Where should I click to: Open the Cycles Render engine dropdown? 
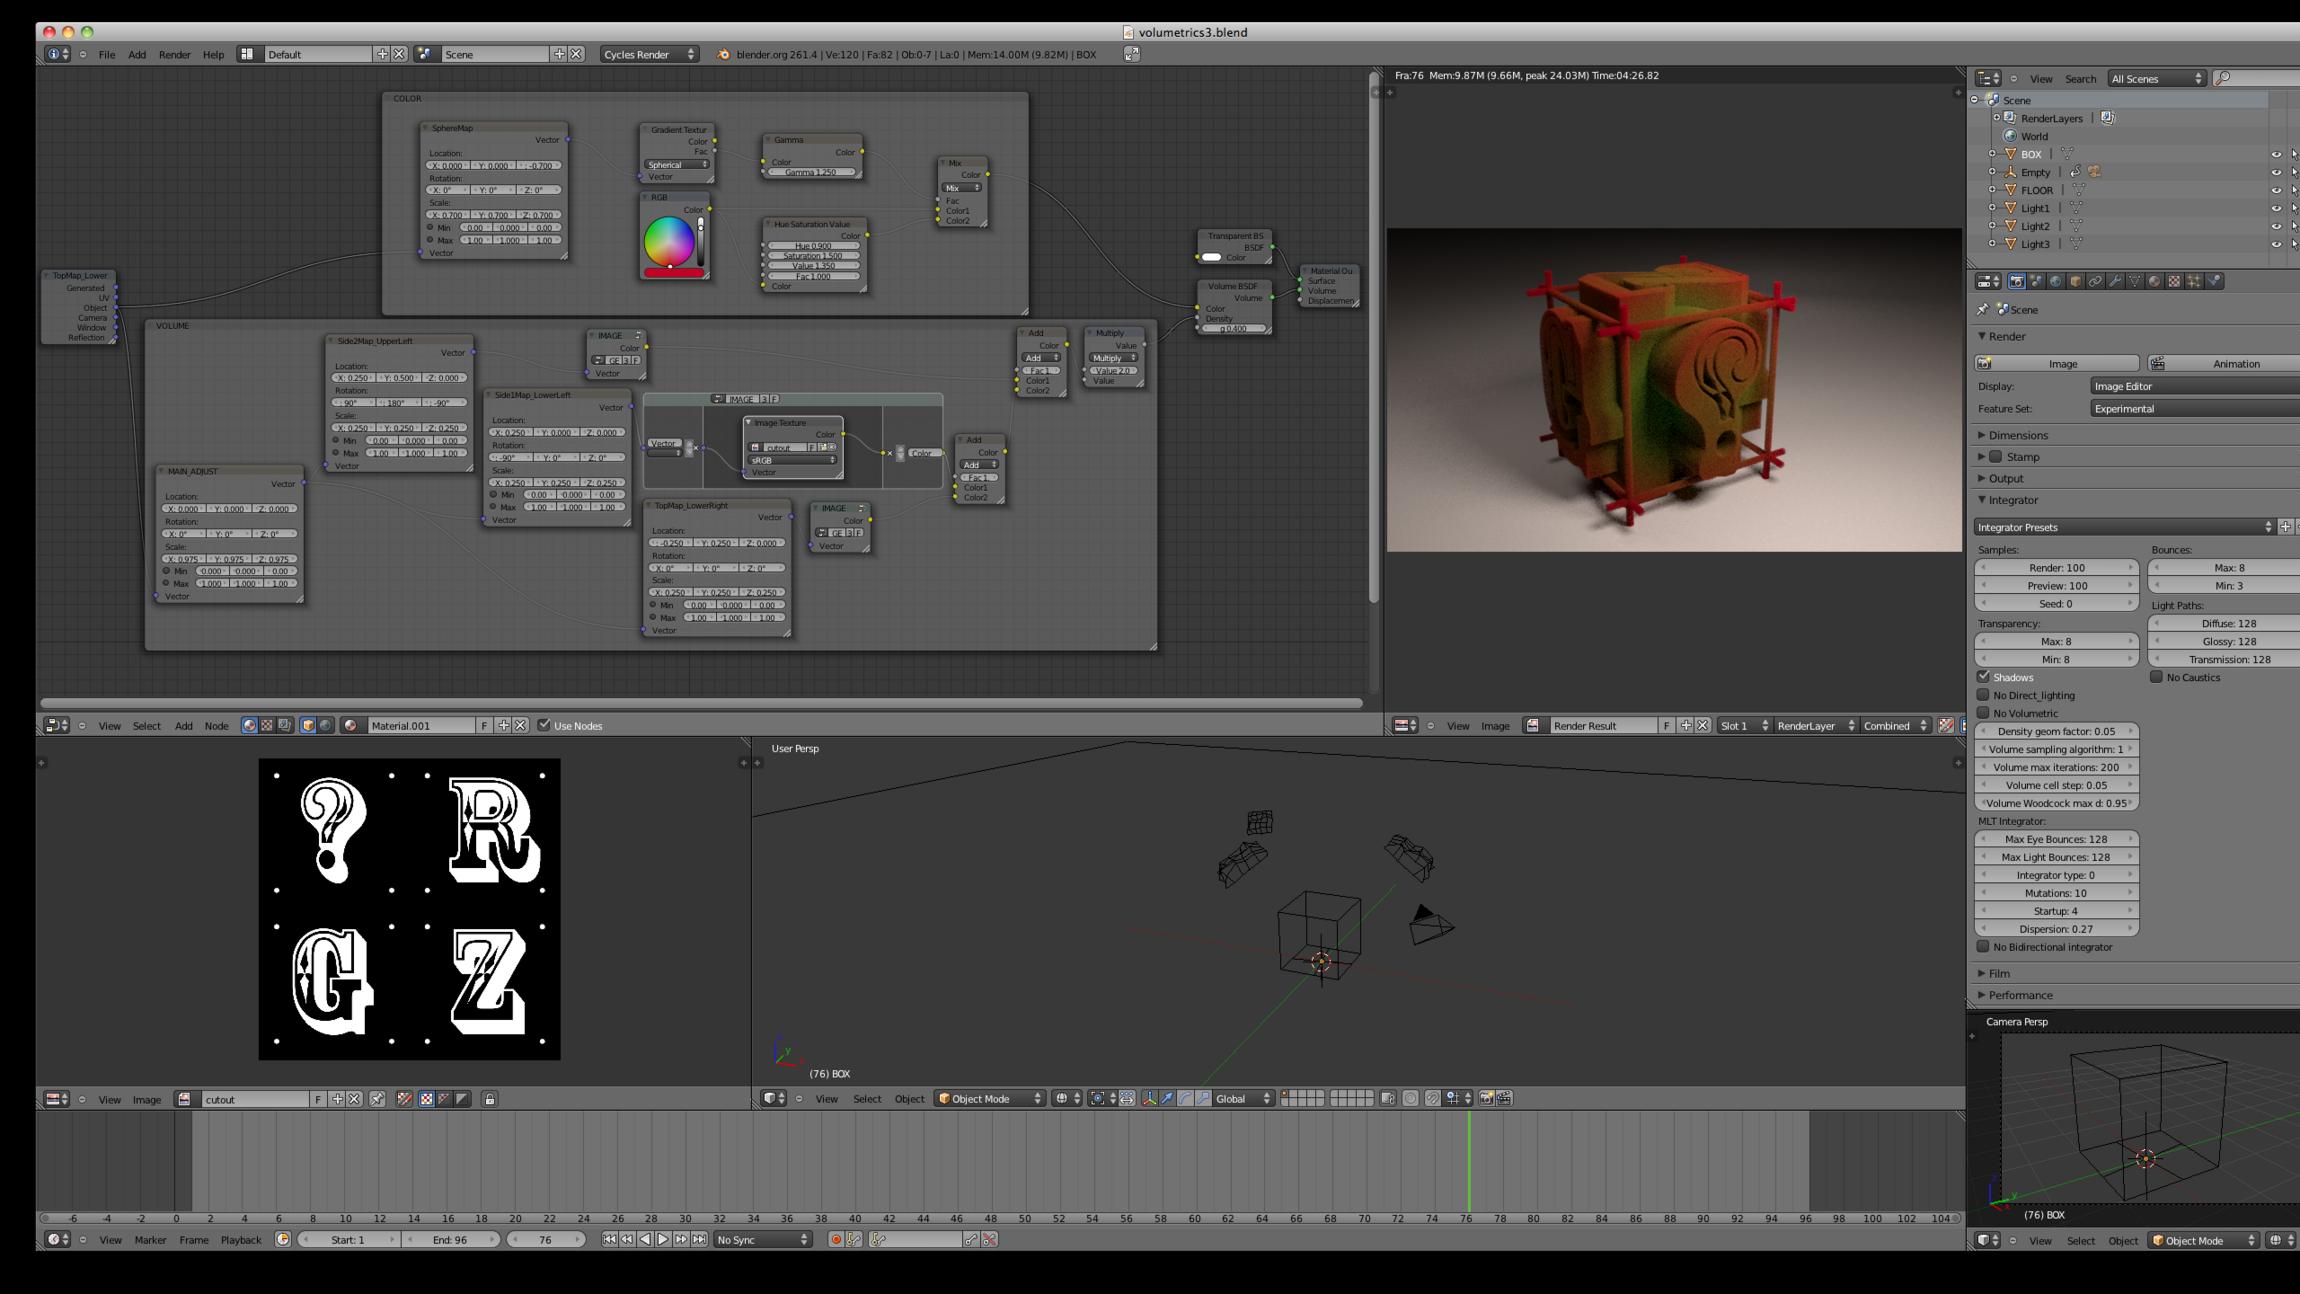[649, 54]
